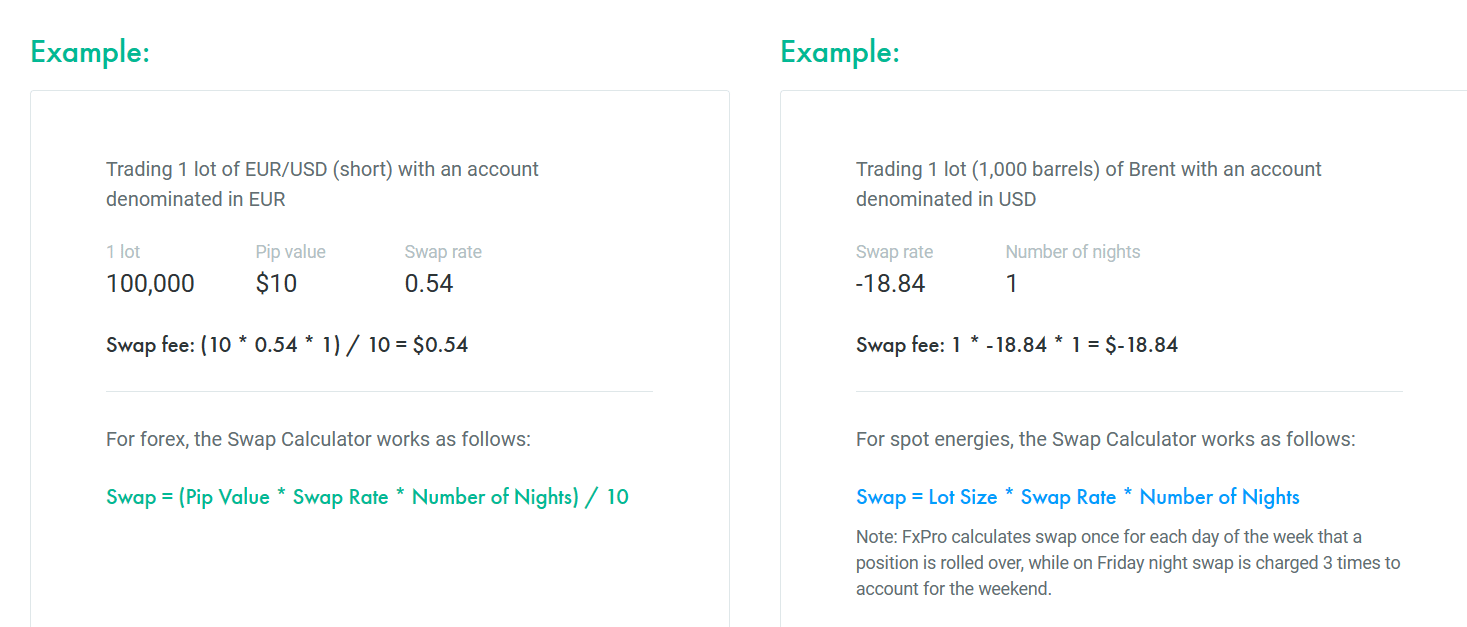The image size is (1467, 627).
Task: Click the left card's Swap rate label
Action: 443,252
